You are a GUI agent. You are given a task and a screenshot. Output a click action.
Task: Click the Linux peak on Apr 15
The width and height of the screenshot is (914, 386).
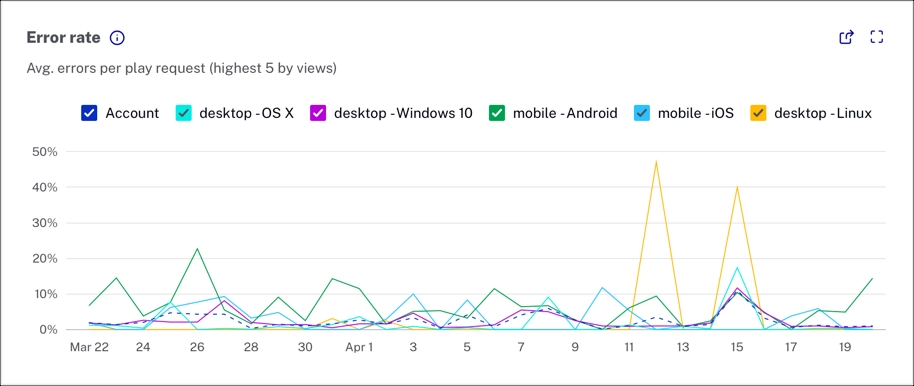(x=737, y=187)
